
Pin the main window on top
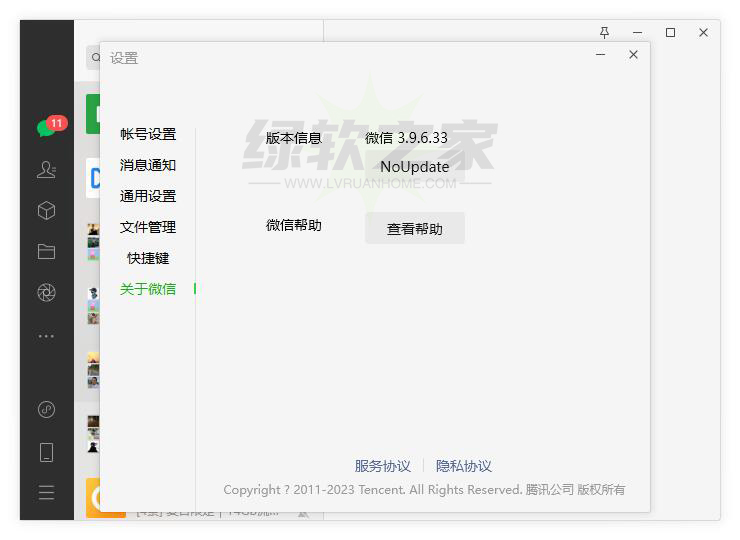click(x=604, y=33)
